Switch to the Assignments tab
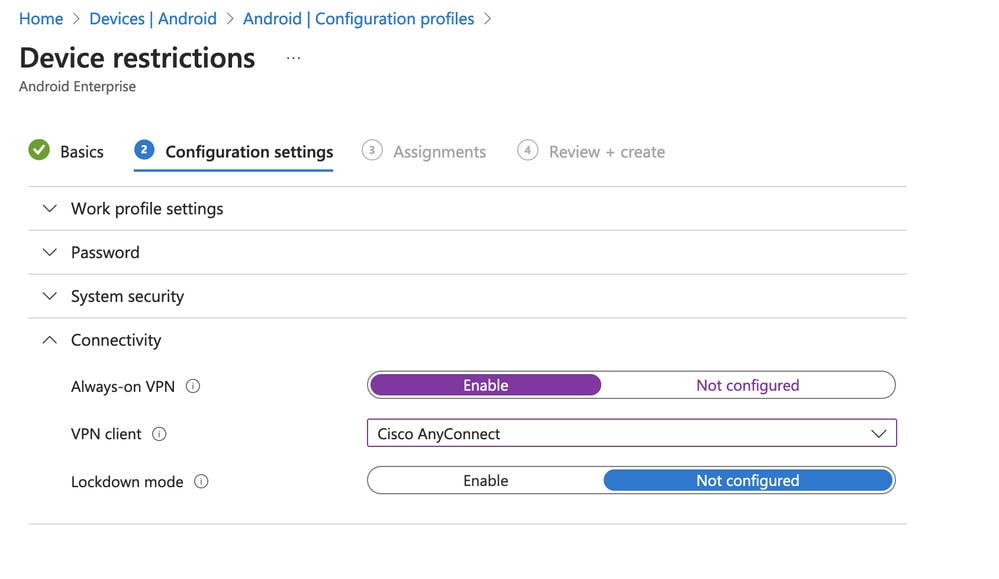The image size is (999, 579). (x=439, y=152)
